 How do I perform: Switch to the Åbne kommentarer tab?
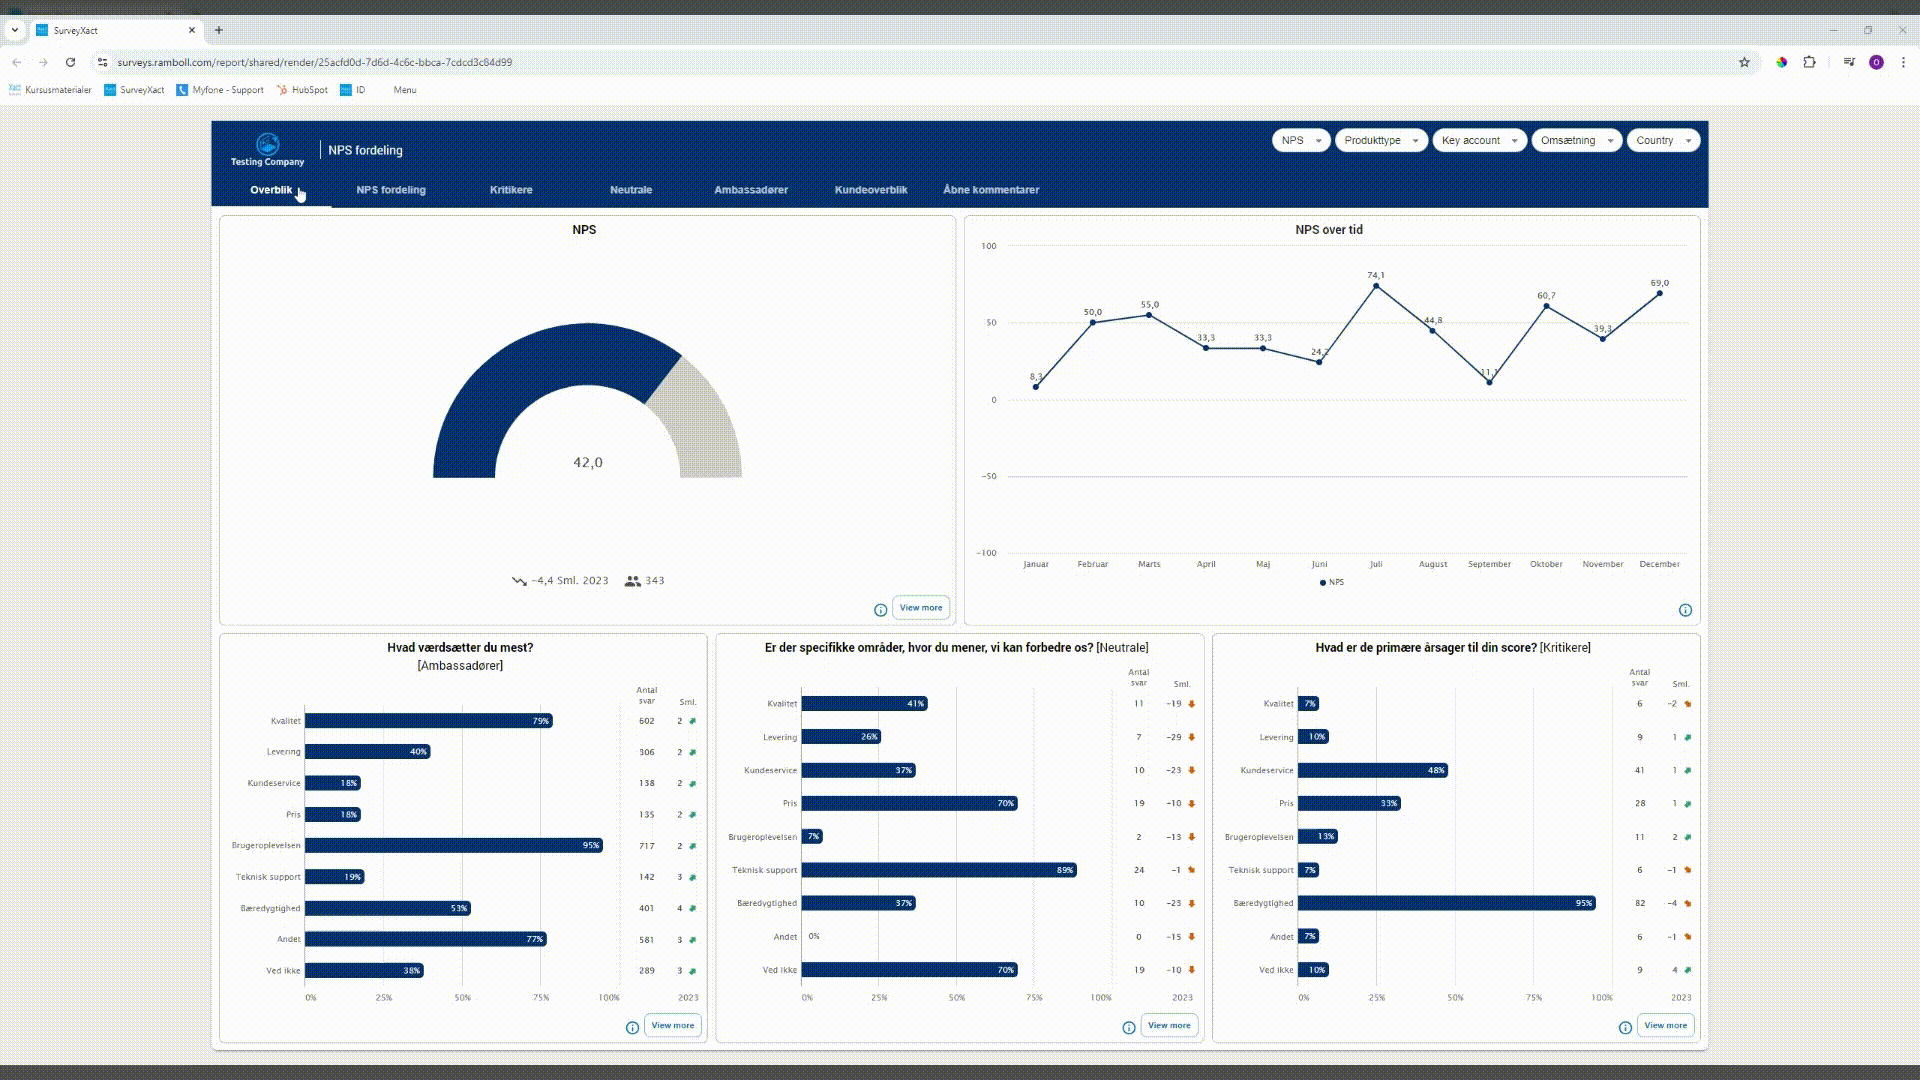click(991, 190)
